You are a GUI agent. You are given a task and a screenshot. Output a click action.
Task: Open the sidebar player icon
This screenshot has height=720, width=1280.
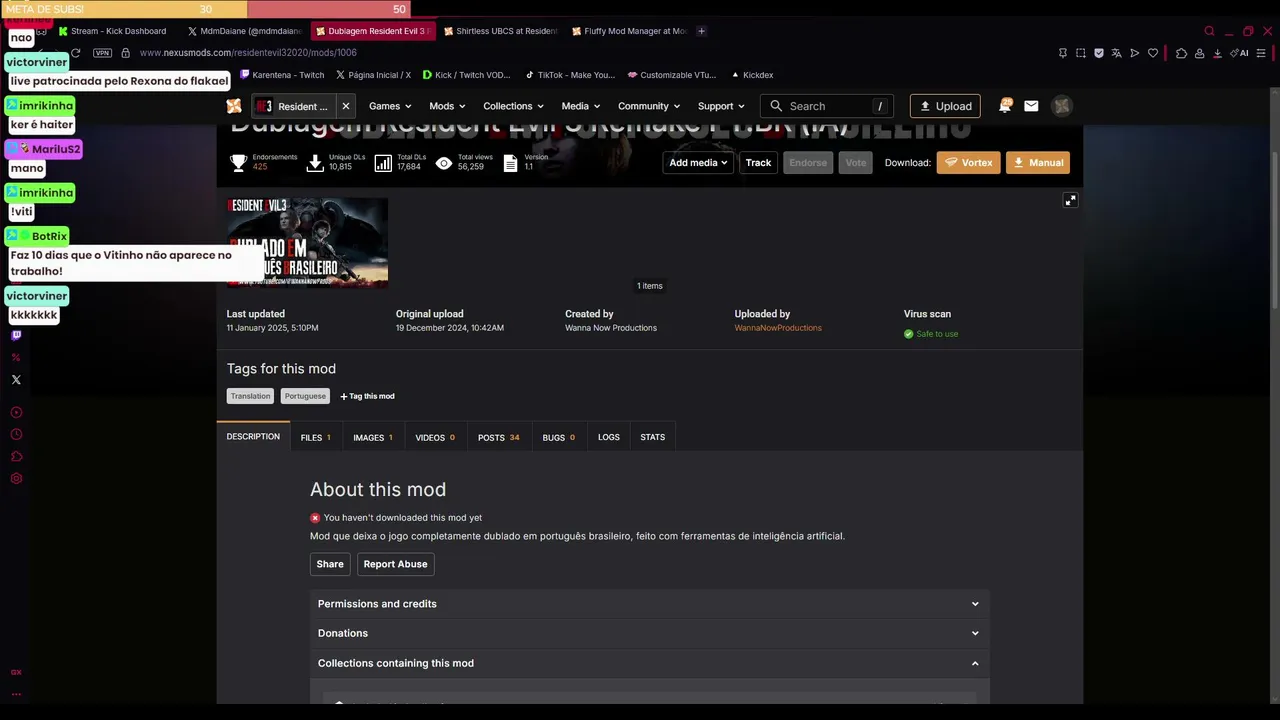pos(16,412)
